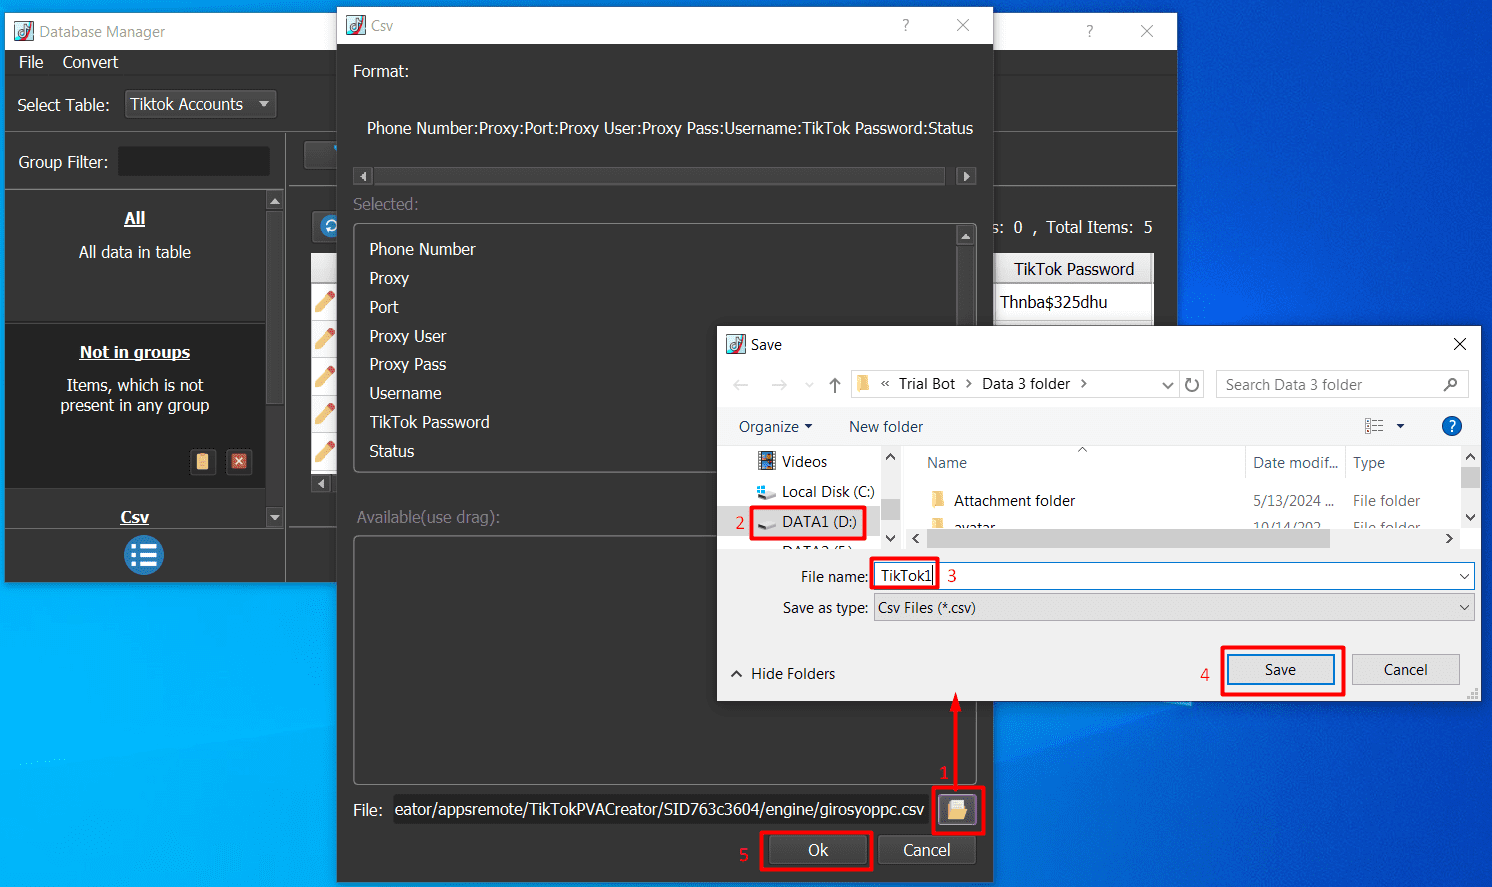
Task: Click the Not in groups link
Action: click(x=135, y=352)
